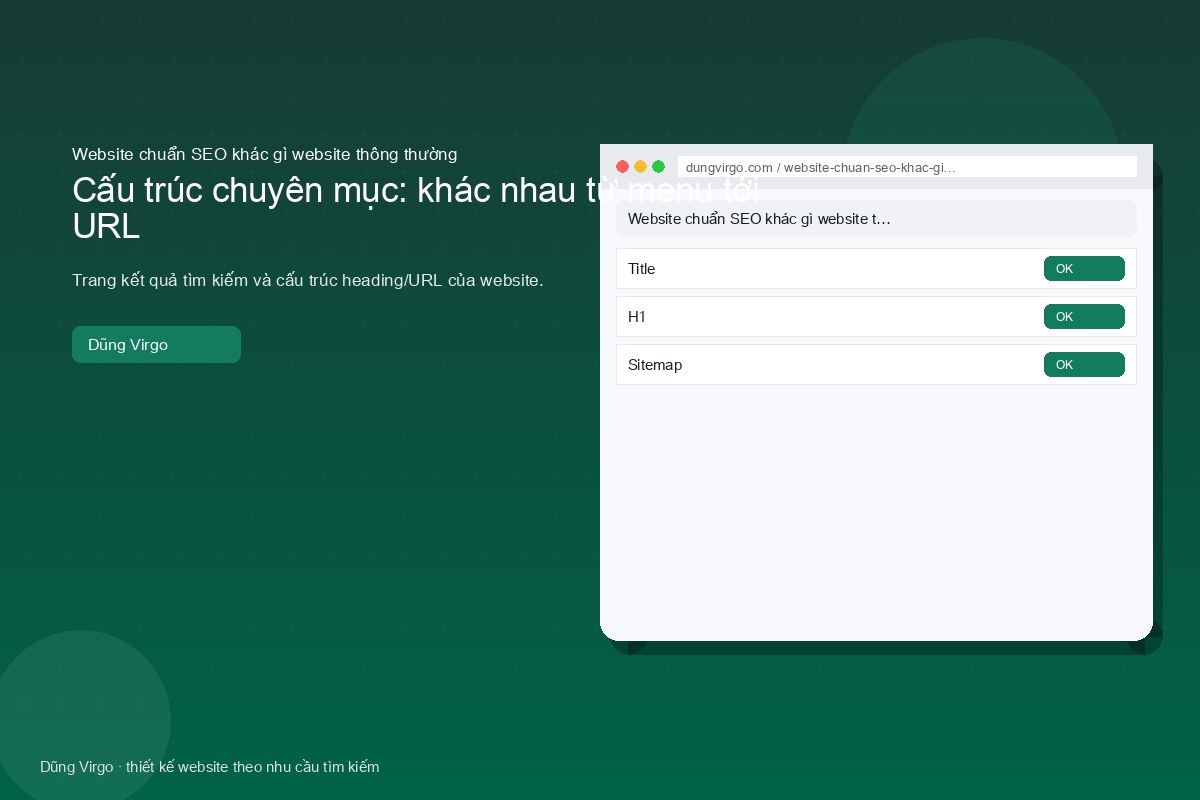
Task: Click the yellow minimize dot in mockup browser
Action: point(640,167)
